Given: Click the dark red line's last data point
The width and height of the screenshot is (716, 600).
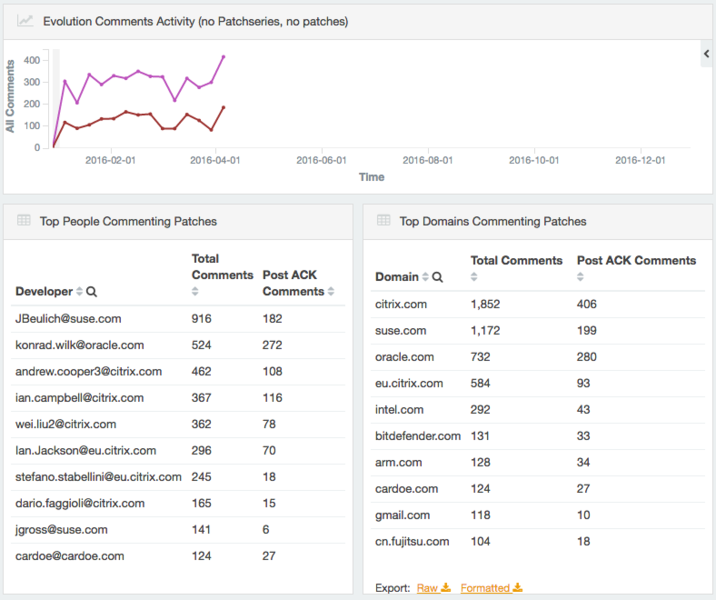Looking at the screenshot, I should [x=223, y=107].
